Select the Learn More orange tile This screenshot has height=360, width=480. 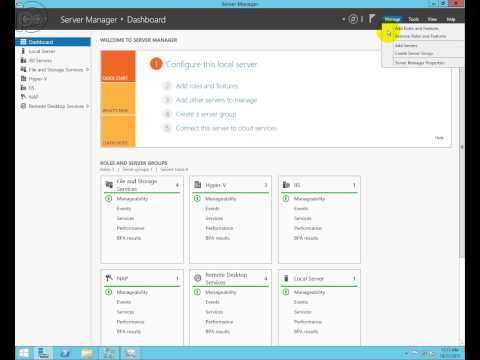pyautogui.click(x=118, y=131)
